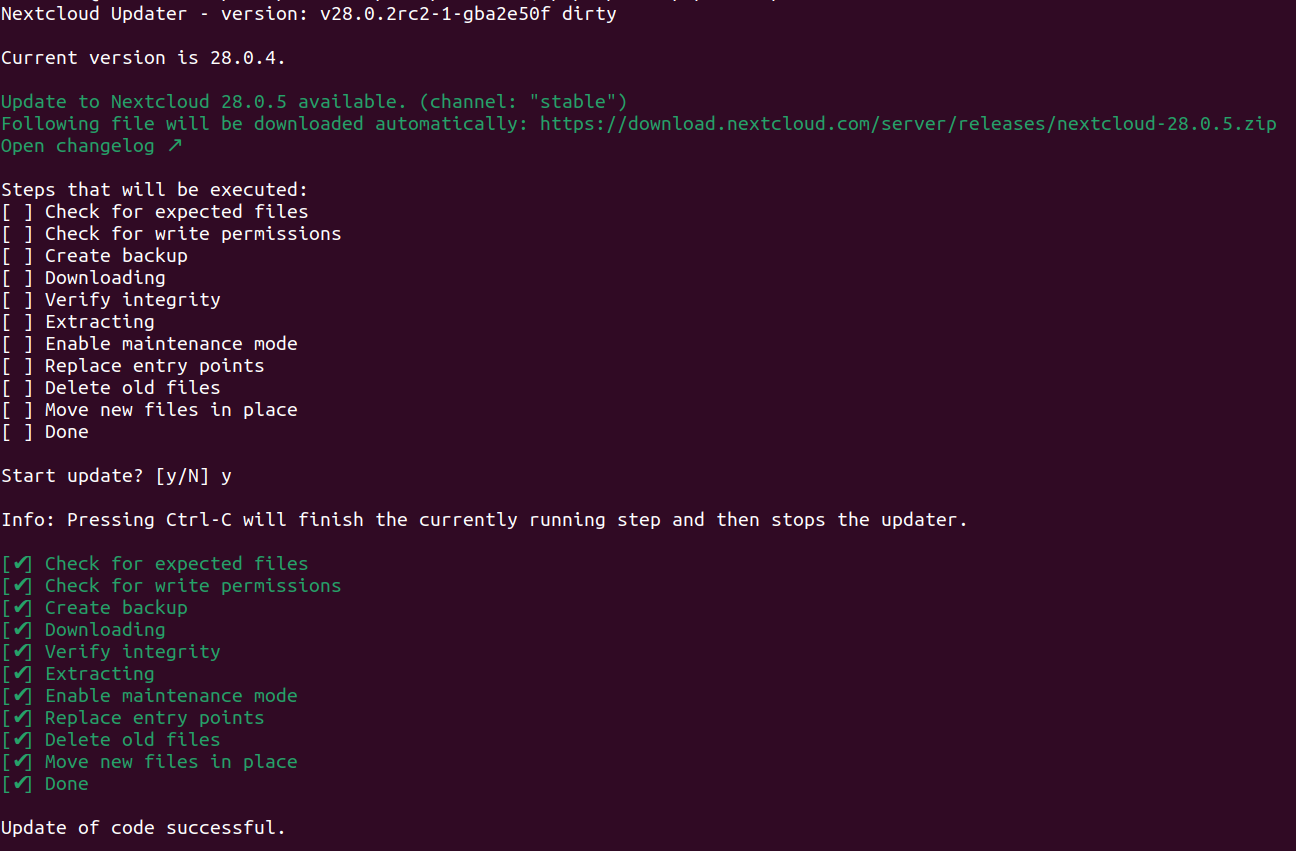Click the green checkmark beside Extracting
1296x851 pixels.
(22, 674)
